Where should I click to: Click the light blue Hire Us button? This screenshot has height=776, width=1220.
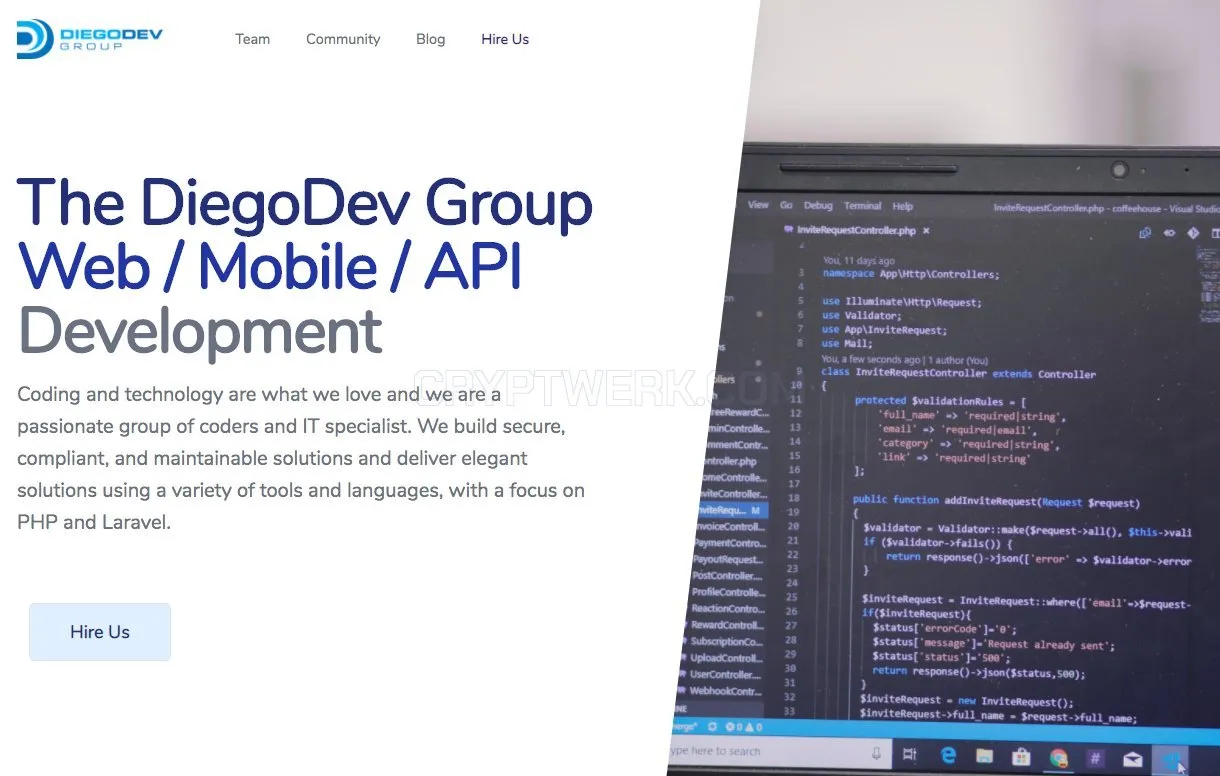(x=100, y=632)
